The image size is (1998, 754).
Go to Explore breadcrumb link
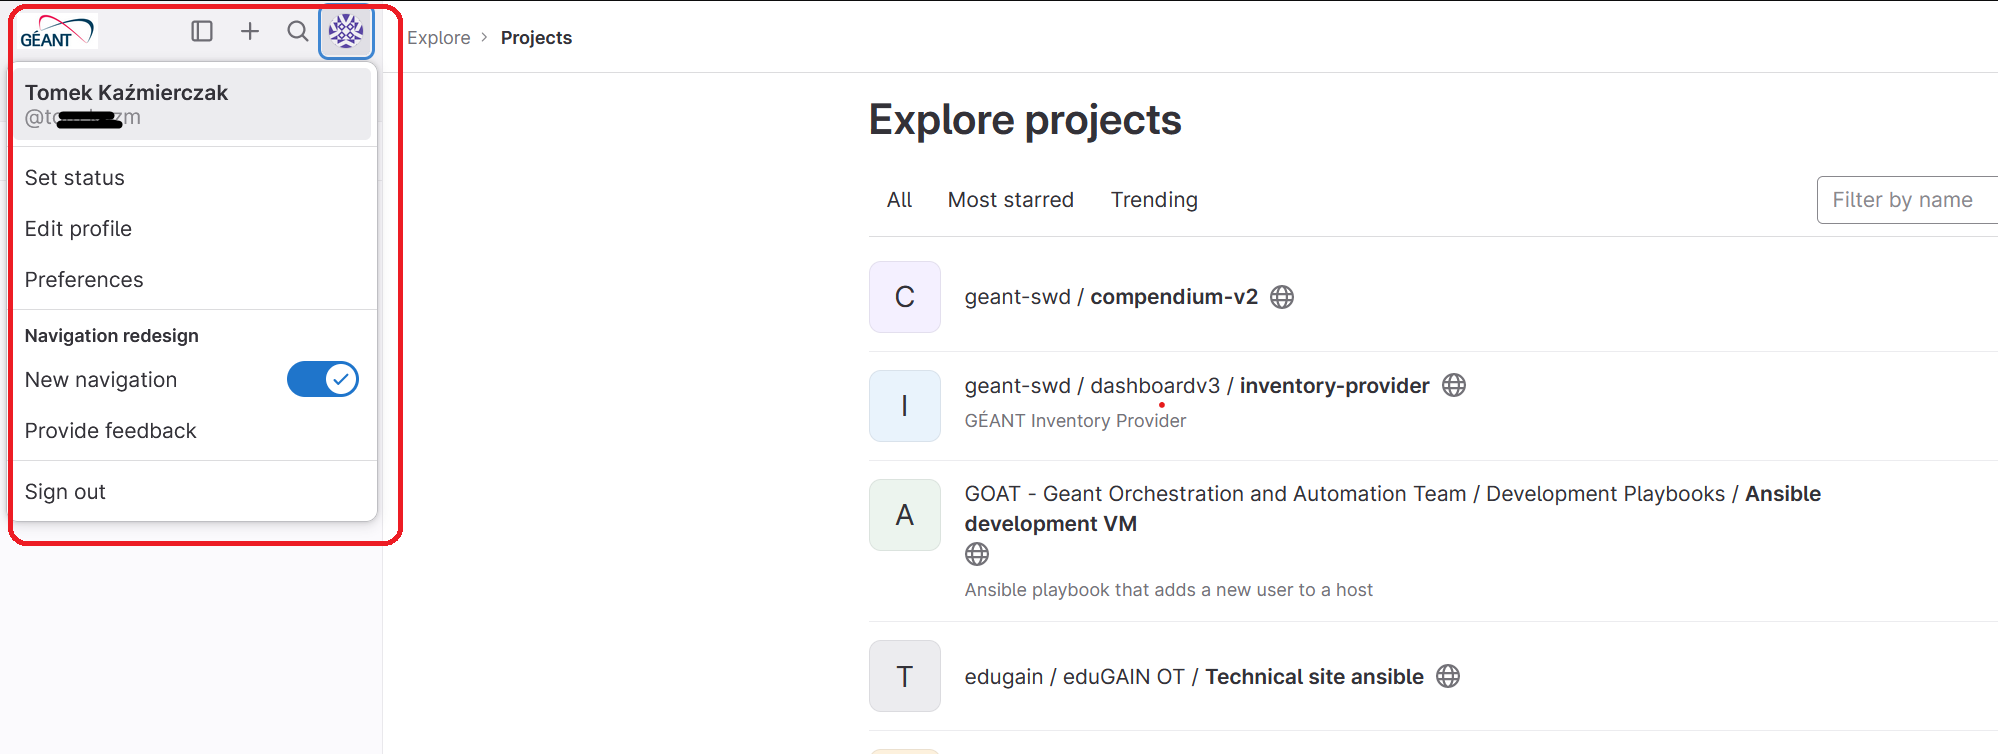pyautogui.click(x=438, y=38)
